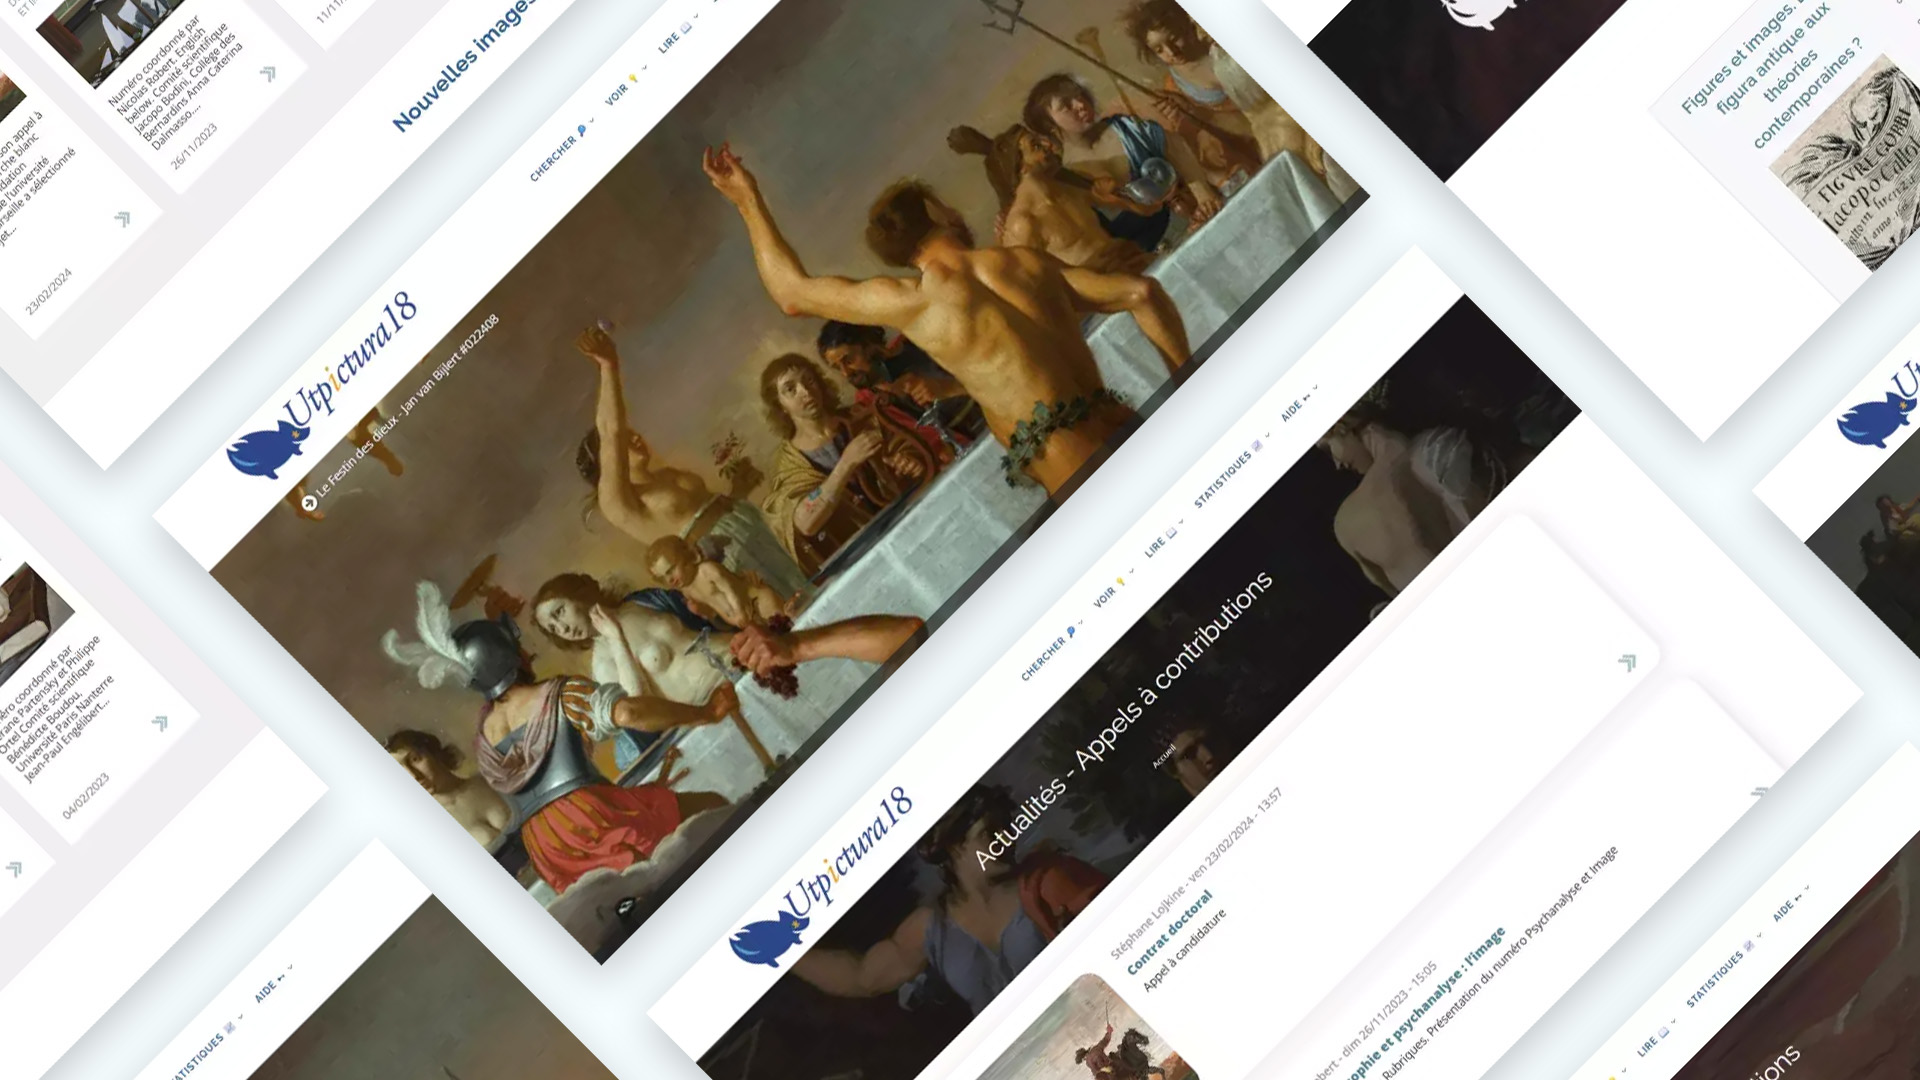Click the chart icon next to STATISTIQUES on Actualités page

point(1257,446)
